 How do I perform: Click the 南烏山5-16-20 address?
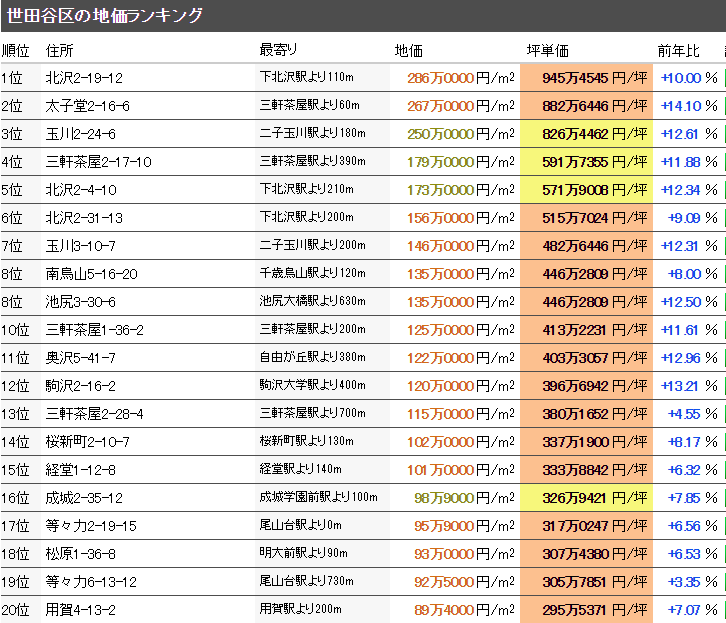click(91, 274)
